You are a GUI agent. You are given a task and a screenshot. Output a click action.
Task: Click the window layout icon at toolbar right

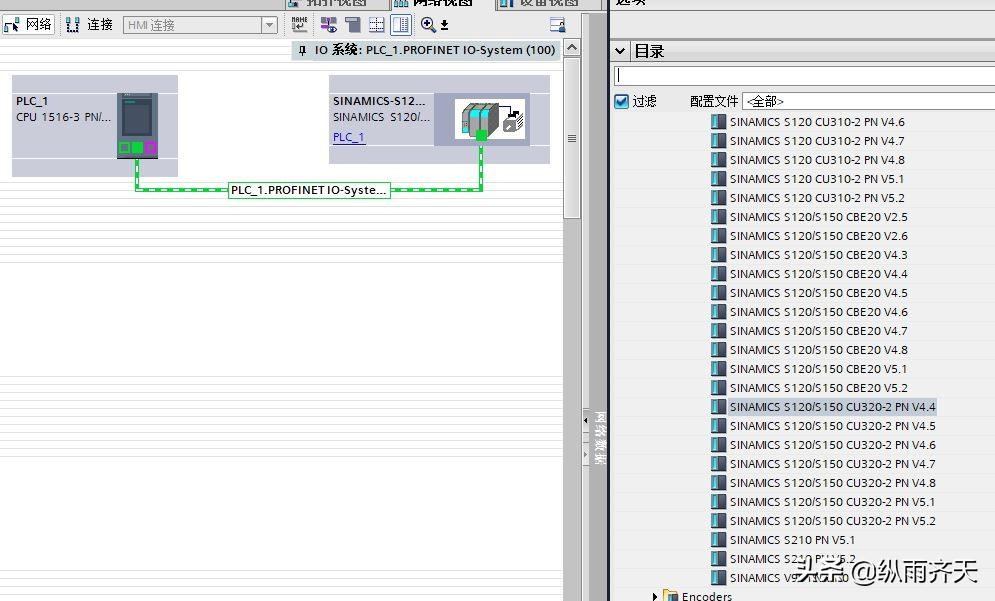(557, 25)
